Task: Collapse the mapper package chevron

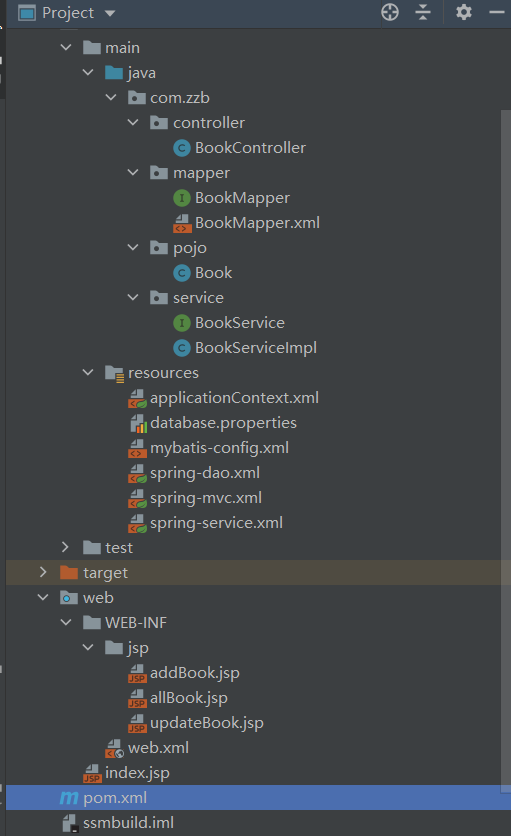Action: 133,173
